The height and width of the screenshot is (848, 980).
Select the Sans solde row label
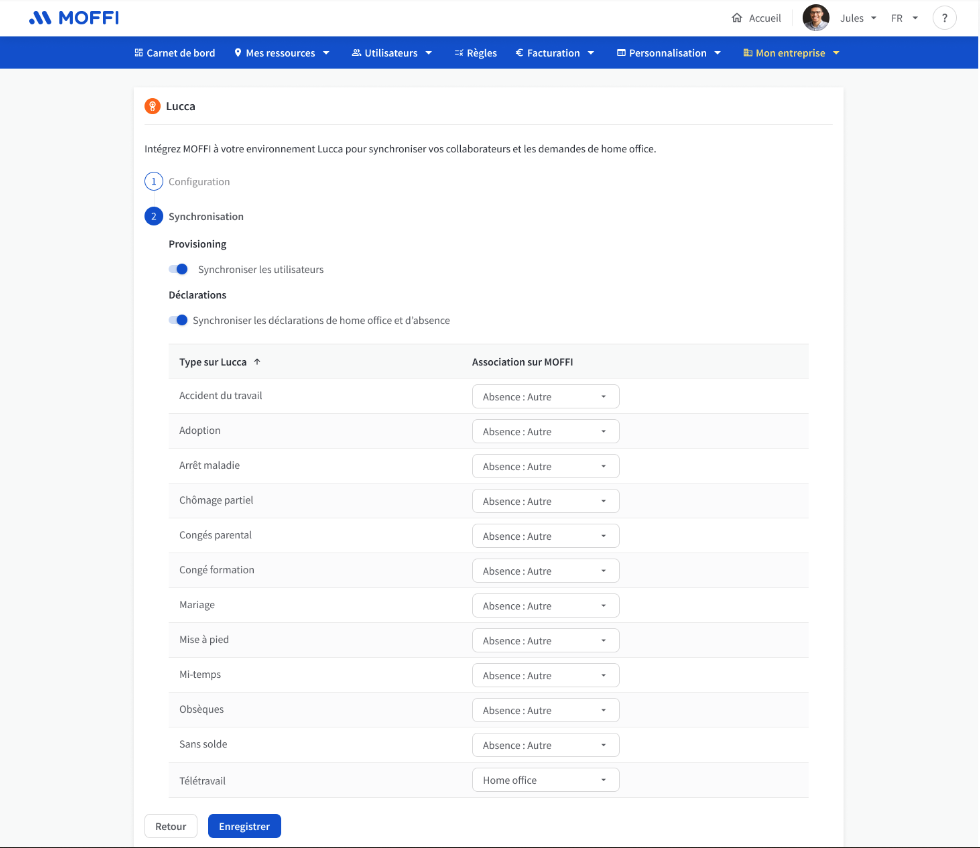tap(203, 744)
